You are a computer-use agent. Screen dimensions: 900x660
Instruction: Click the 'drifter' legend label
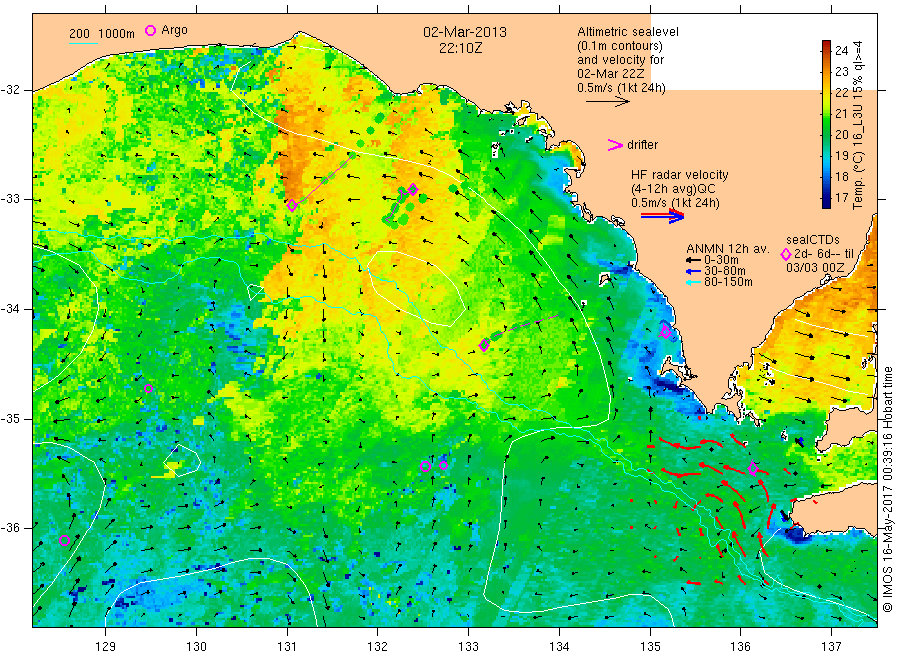pos(643,145)
